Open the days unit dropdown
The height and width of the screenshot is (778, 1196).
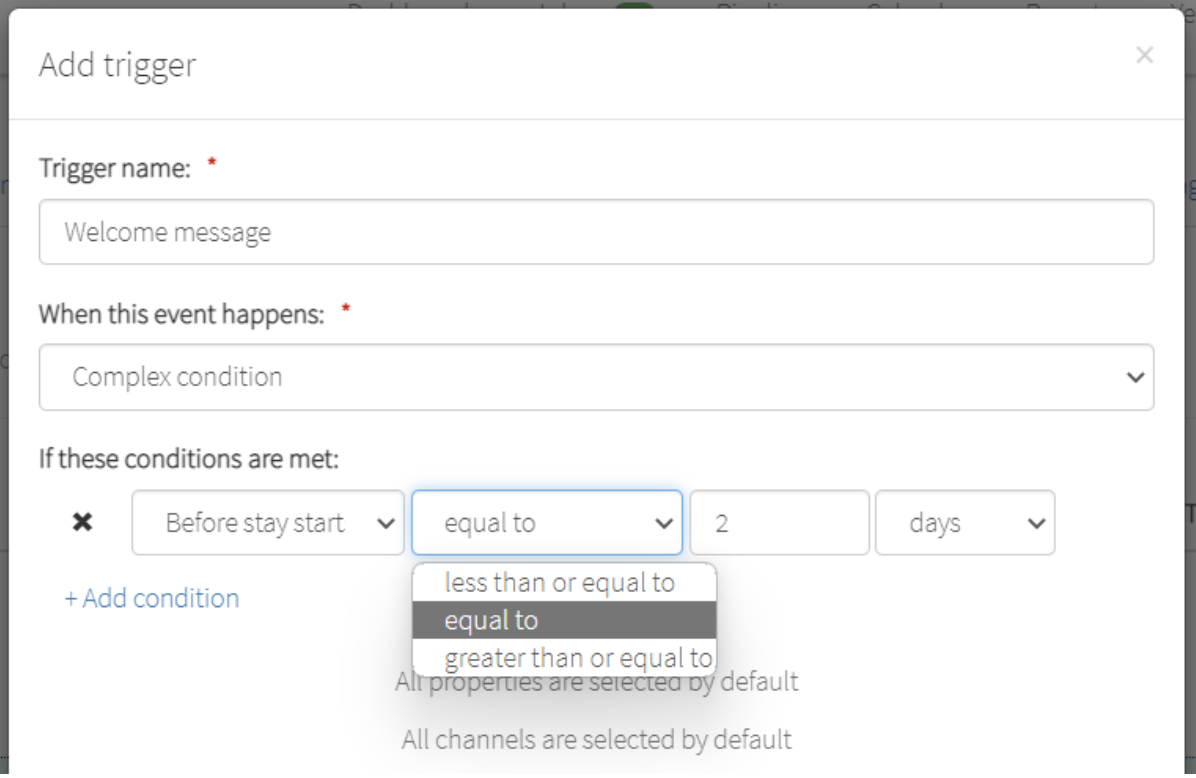point(964,522)
